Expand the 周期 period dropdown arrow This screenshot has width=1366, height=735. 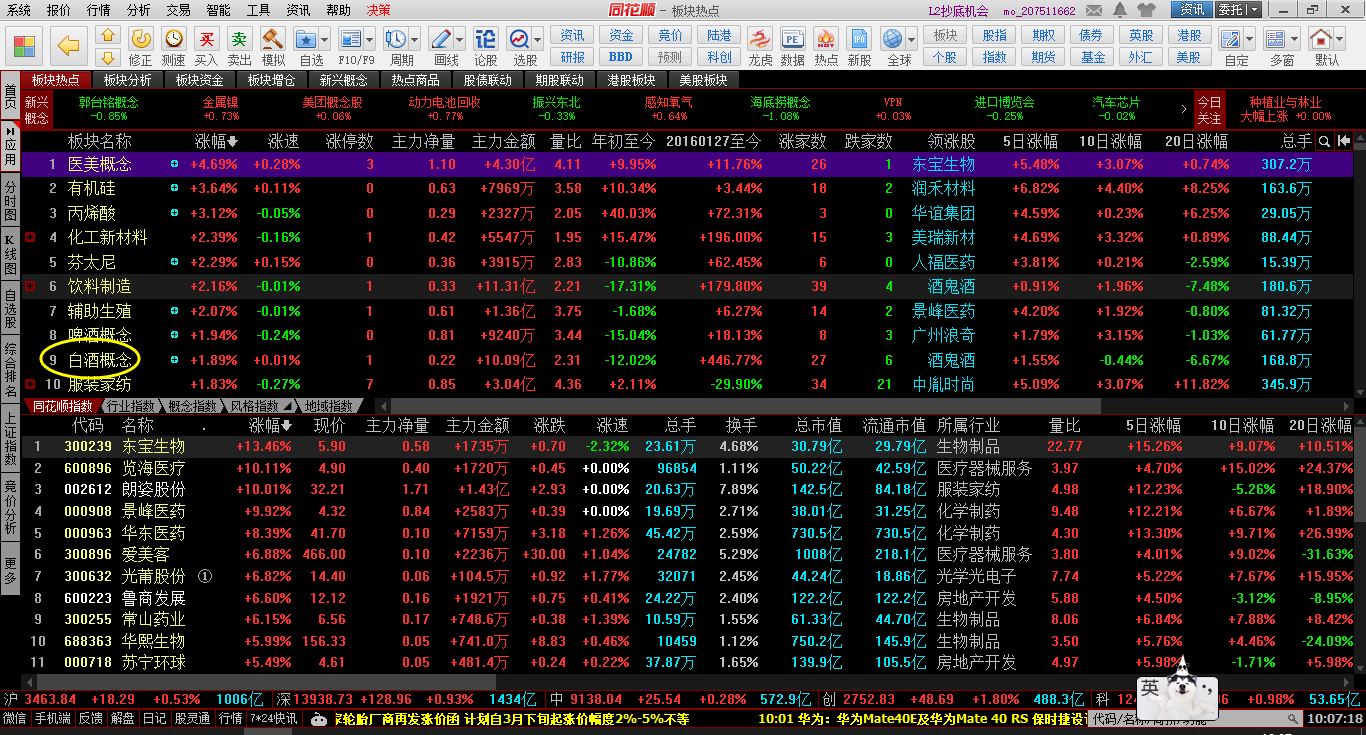pyautogui.click(x=415, y=40)
